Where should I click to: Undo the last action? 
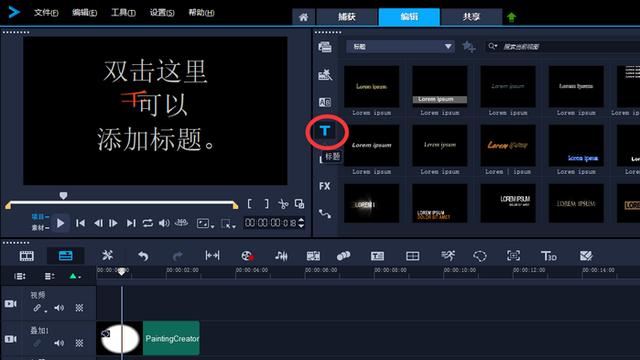[143, 256]
